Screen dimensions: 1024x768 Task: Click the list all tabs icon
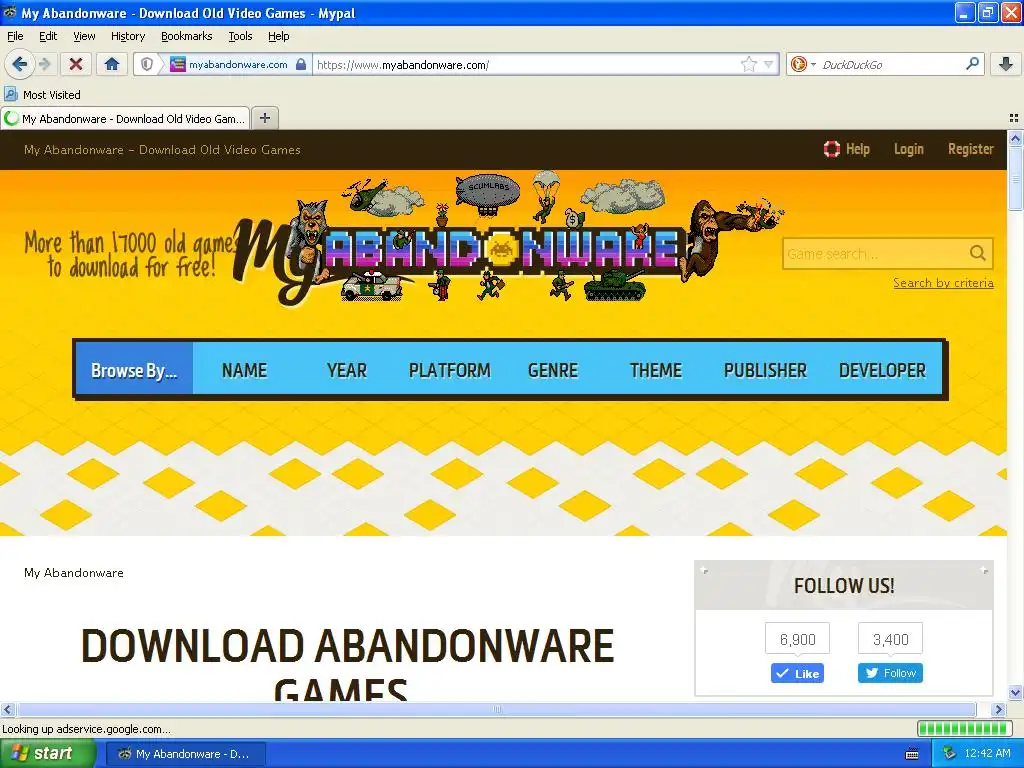coord(1014,118)
